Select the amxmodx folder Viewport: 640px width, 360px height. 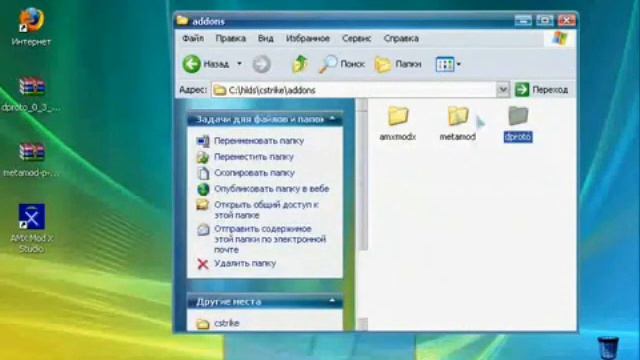tap(398, 123)
